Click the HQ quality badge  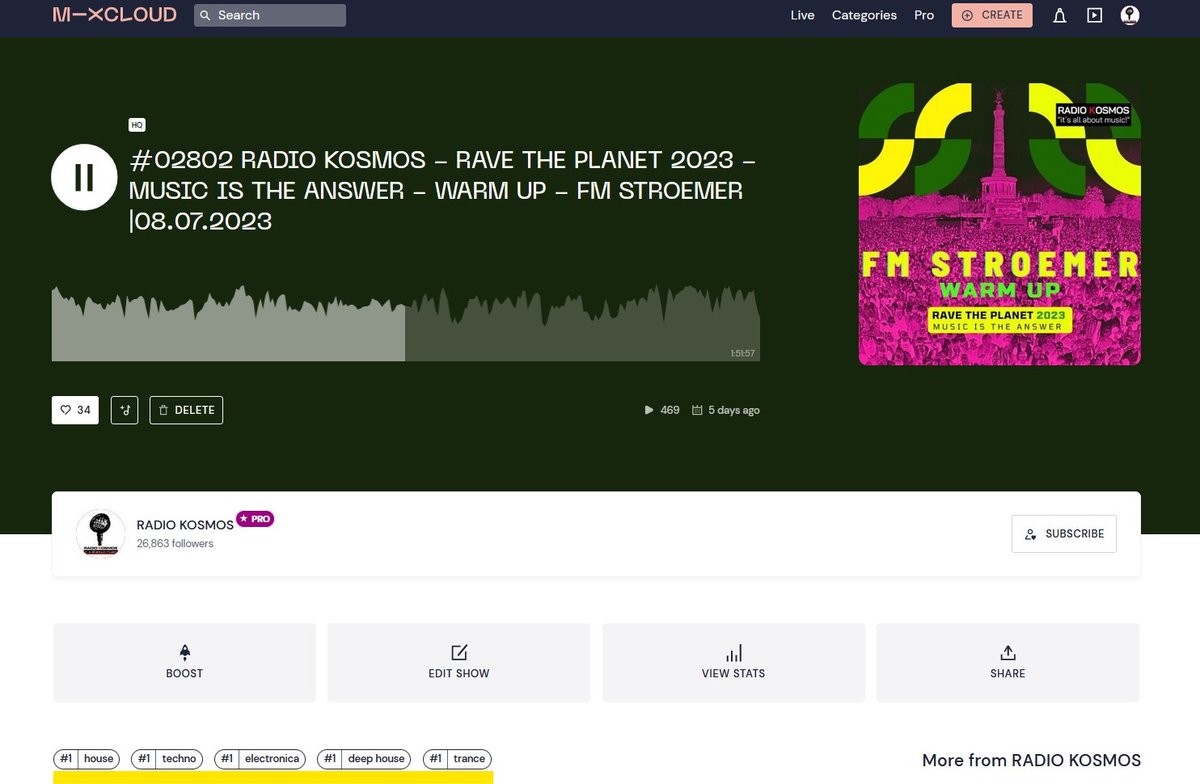click(137, 125)
